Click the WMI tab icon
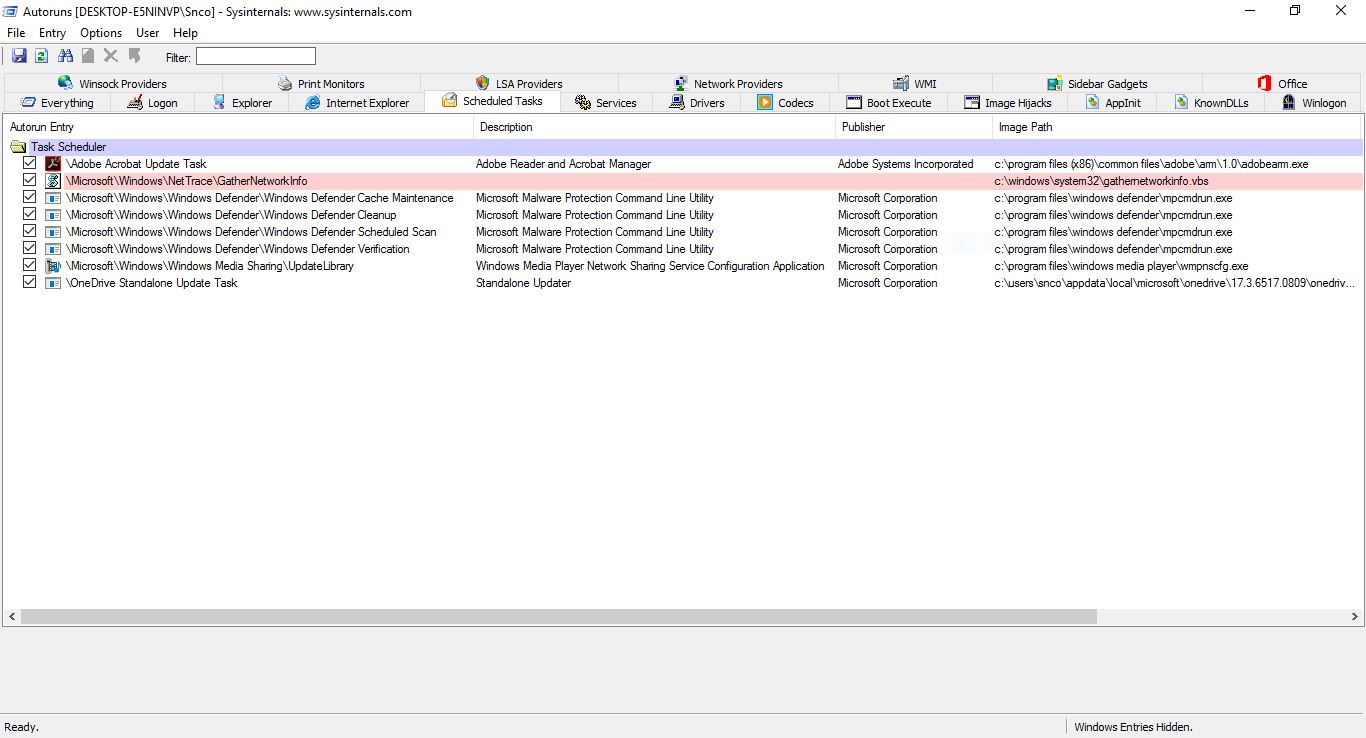Image resolution: width=1366 pixels, height=738 pixels. pos(901,83)
